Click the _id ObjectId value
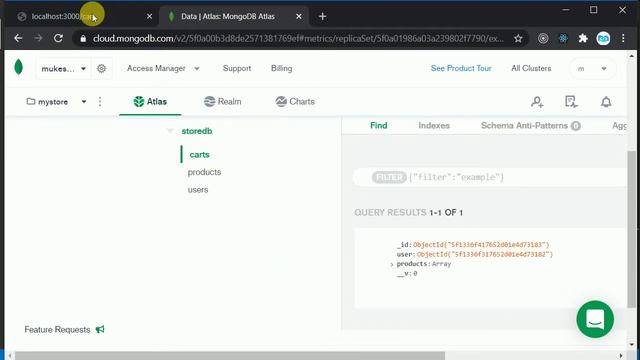The image size is (640, 360). pos(481,244)
